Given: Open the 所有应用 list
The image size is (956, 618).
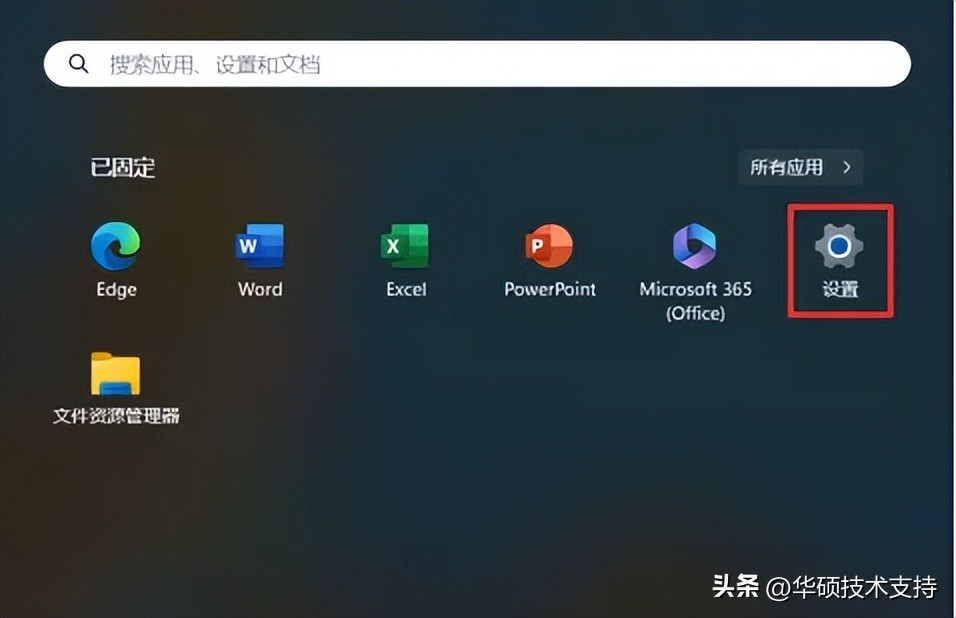Looking at the screenshot, I should coord(787,167).
